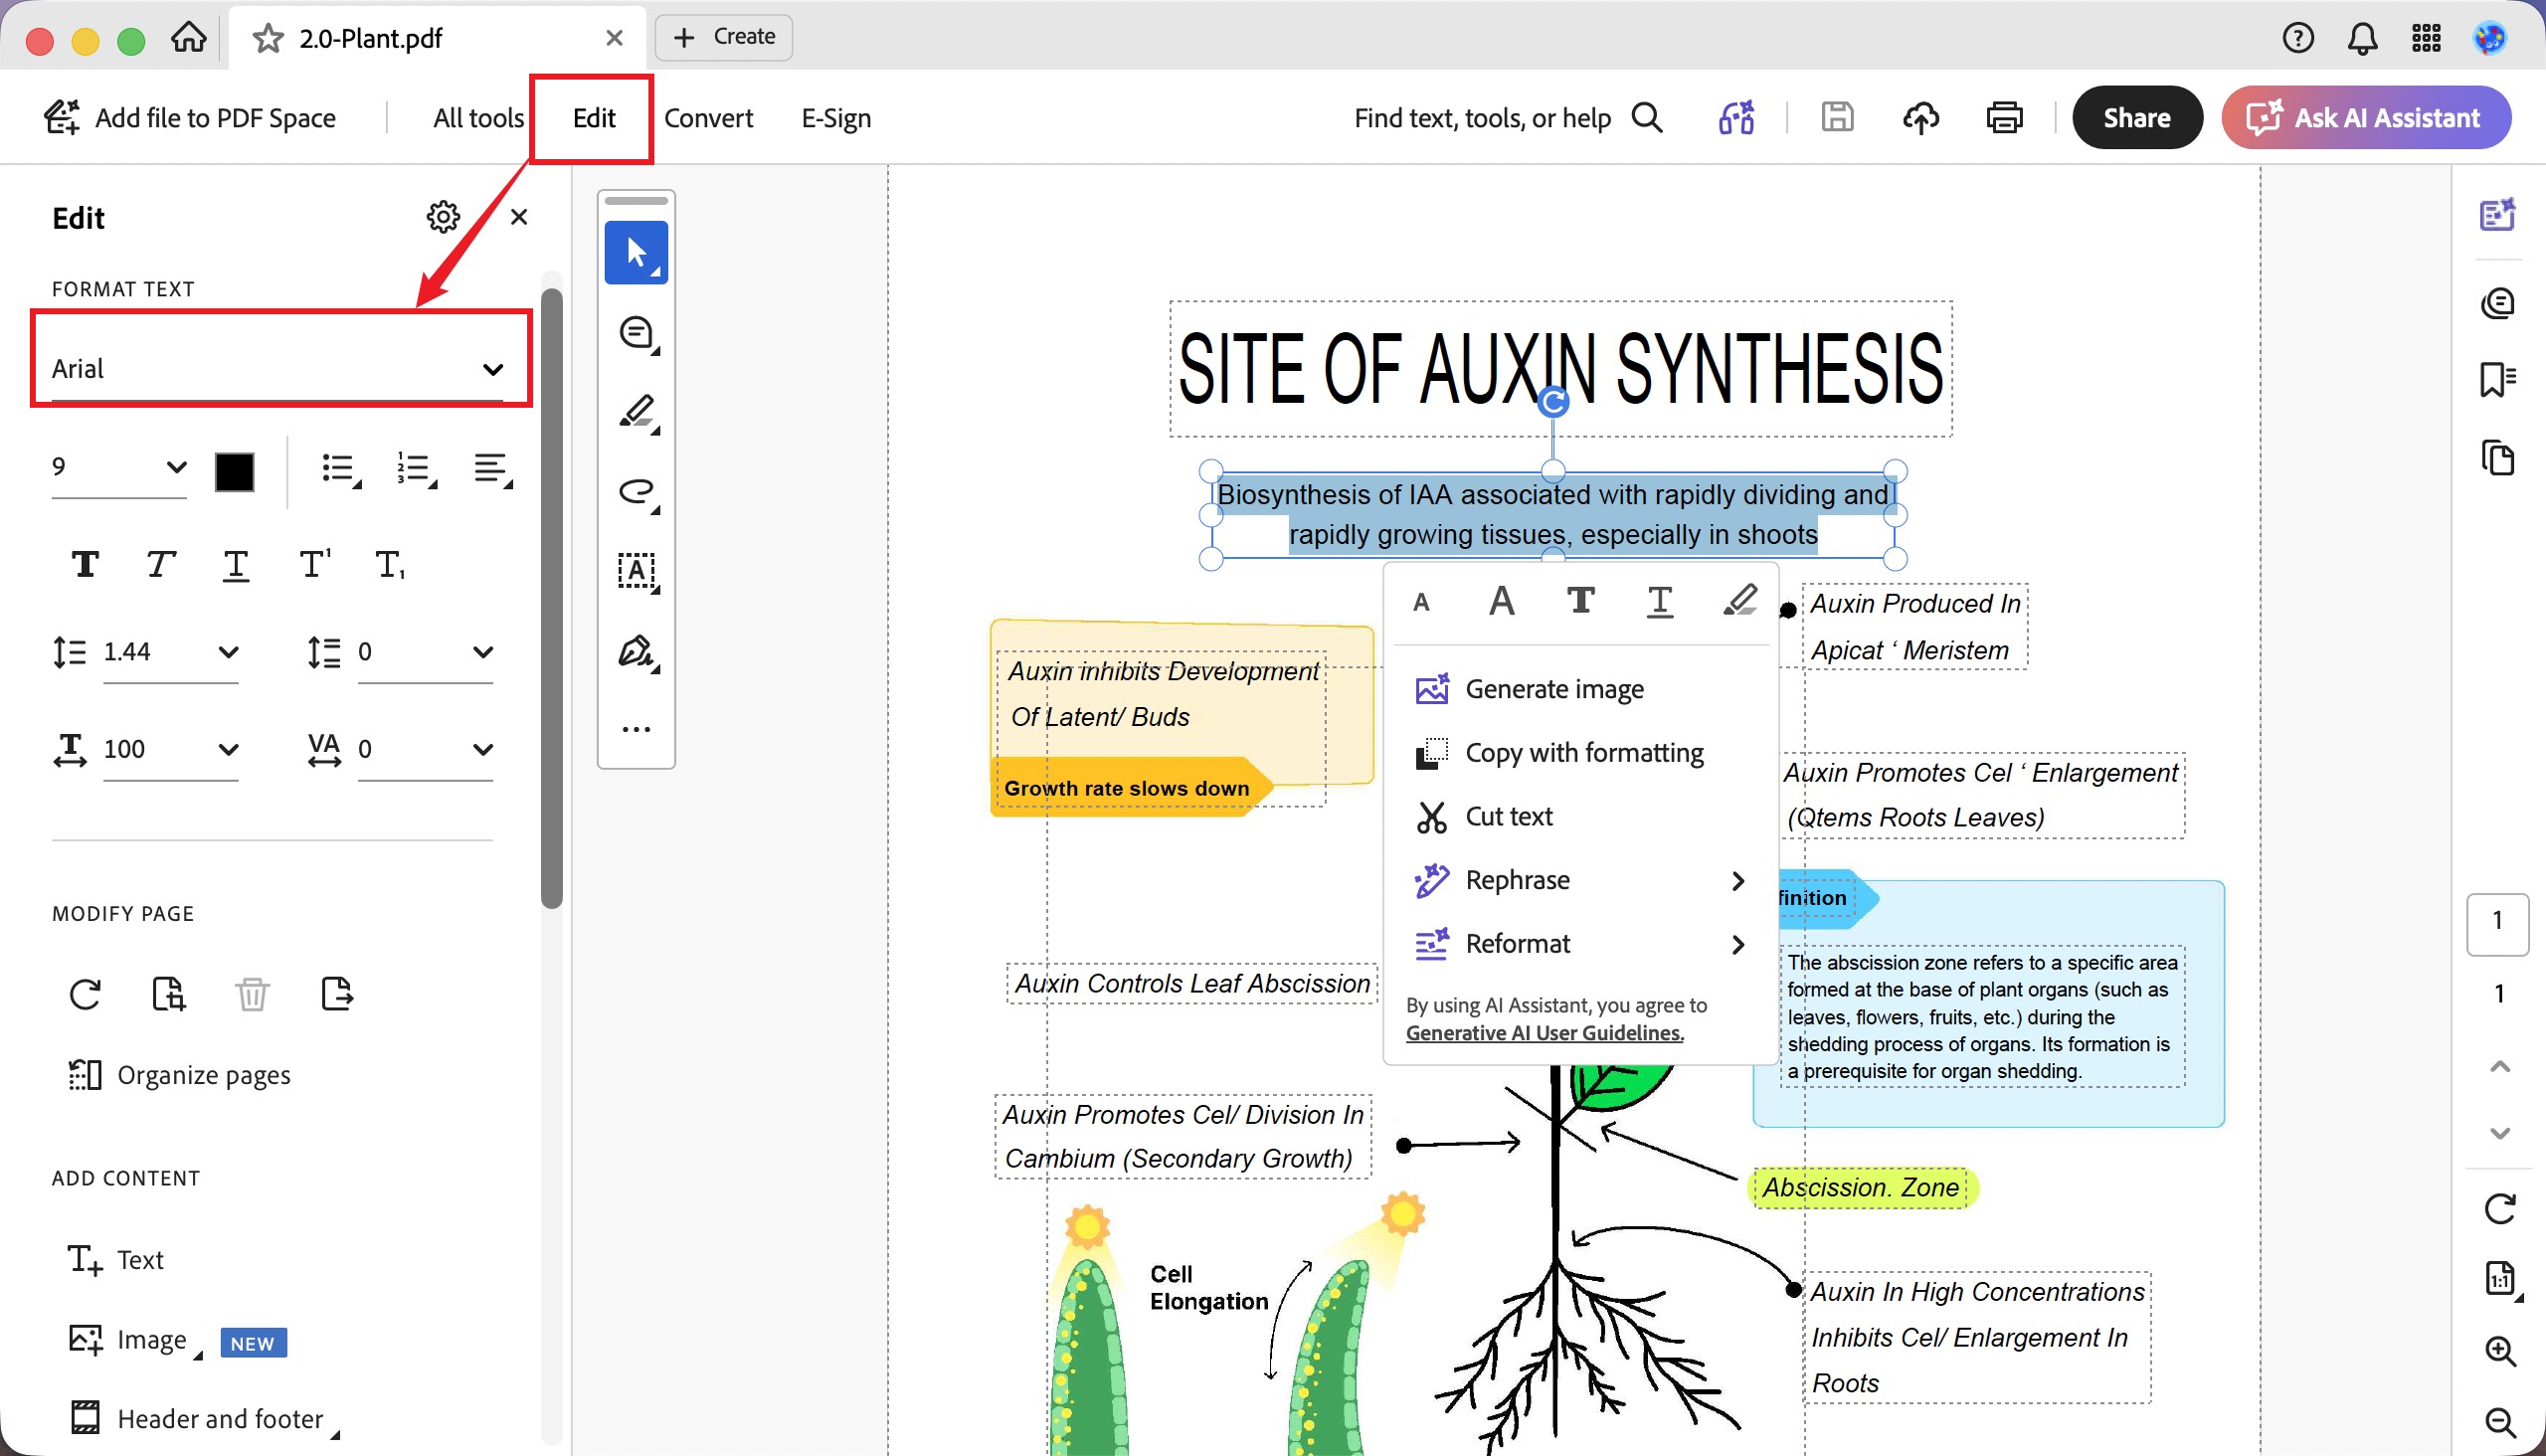Select the Fill and sign pen tool
The width and height of the screenshot is (2546, 1456).
pyautogui.click(x=637, y=652)
